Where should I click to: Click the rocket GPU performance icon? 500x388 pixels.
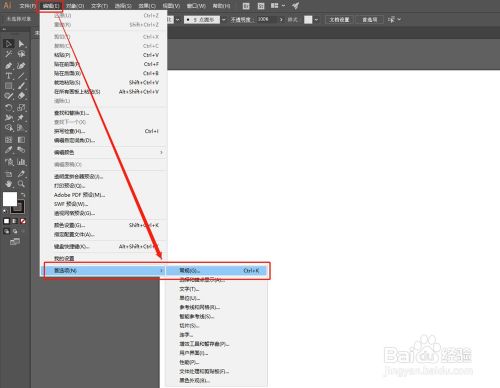click(295, 6)
